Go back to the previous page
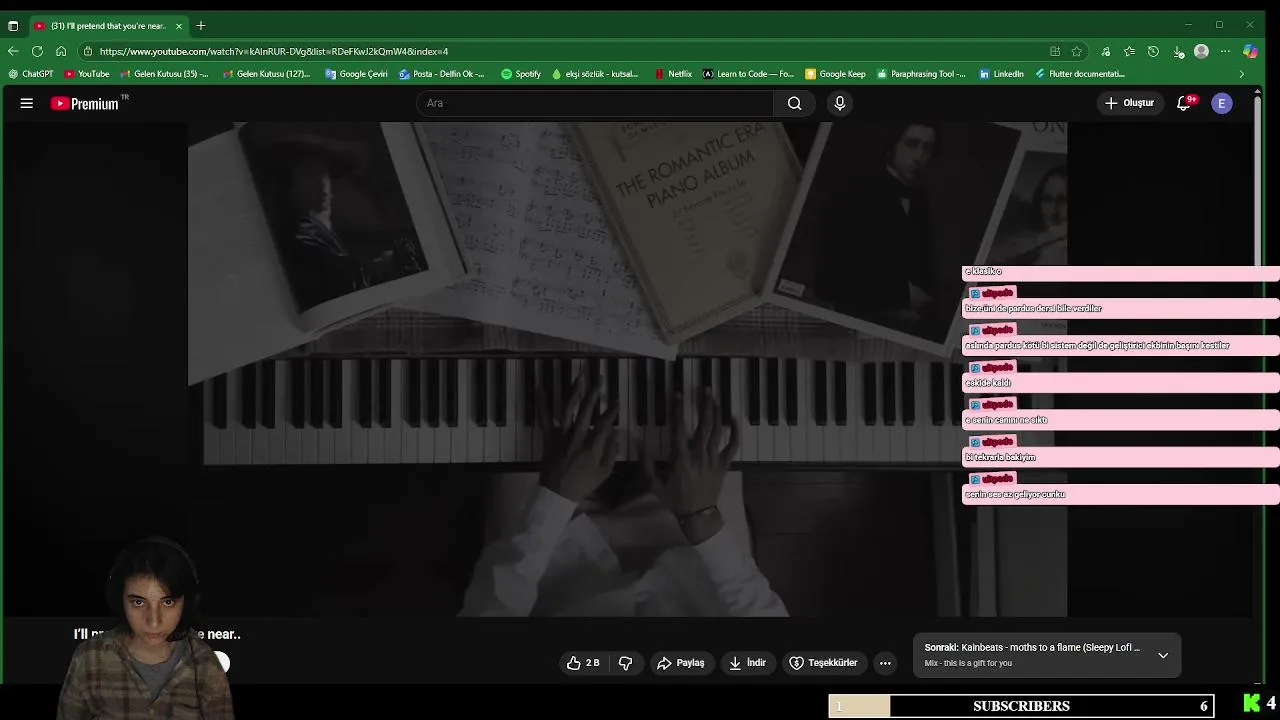 pyautogui.click(x=13, y=51)
